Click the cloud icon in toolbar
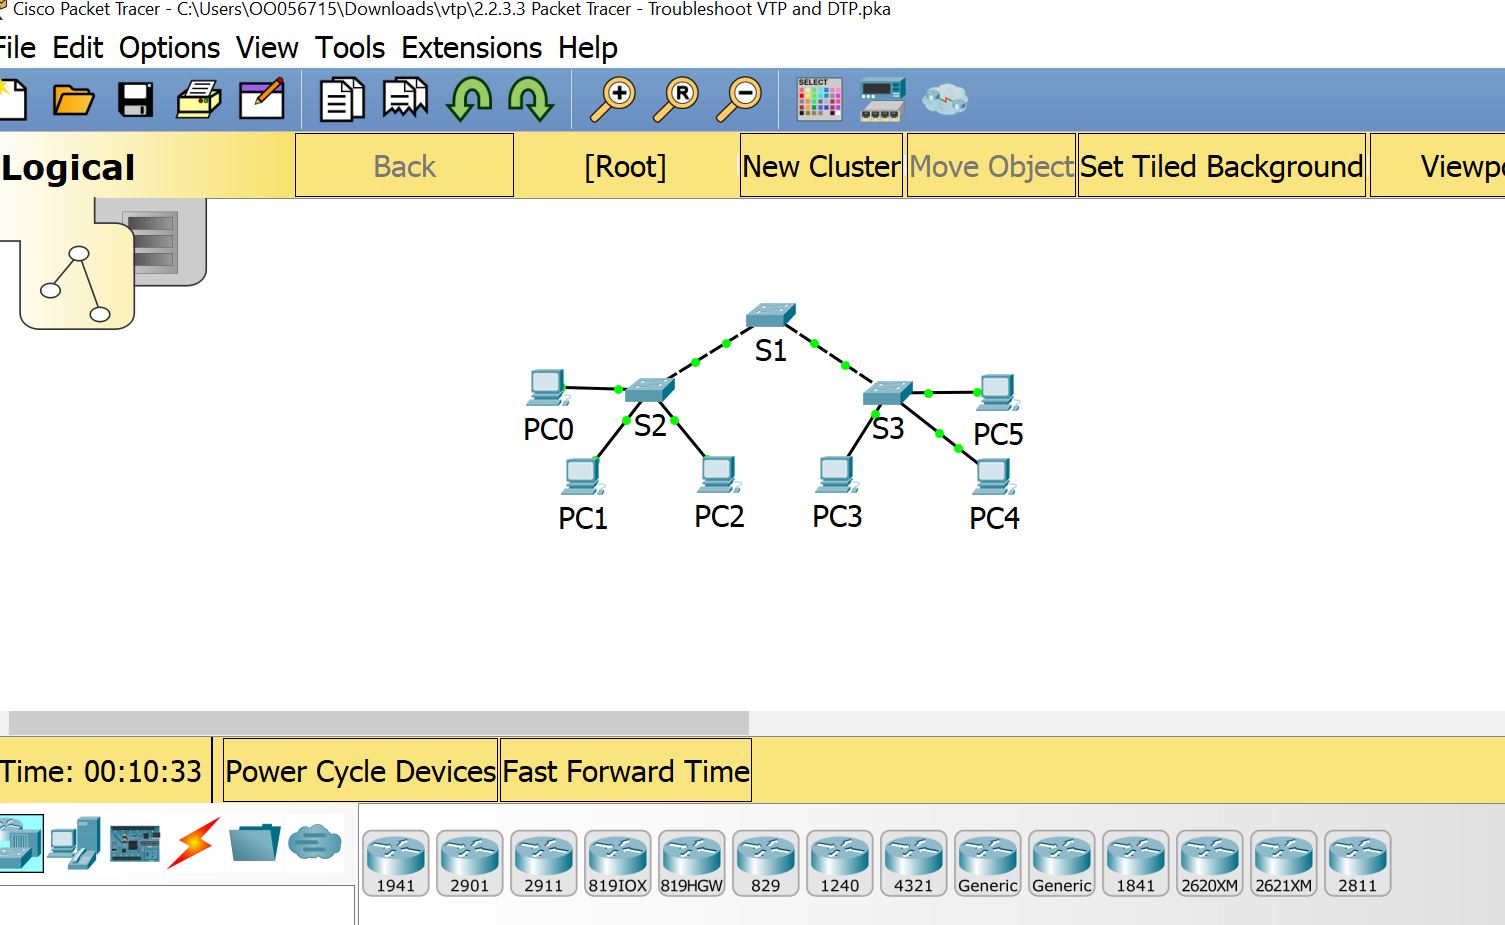This screenshot has width=1505, height=925. 945,99
